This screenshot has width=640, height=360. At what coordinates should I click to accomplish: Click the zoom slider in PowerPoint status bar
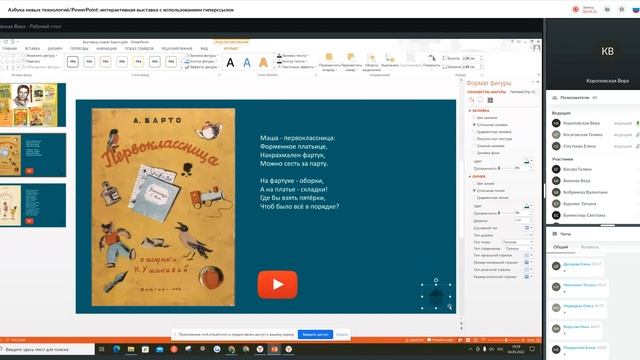click(x=506, y=340)
